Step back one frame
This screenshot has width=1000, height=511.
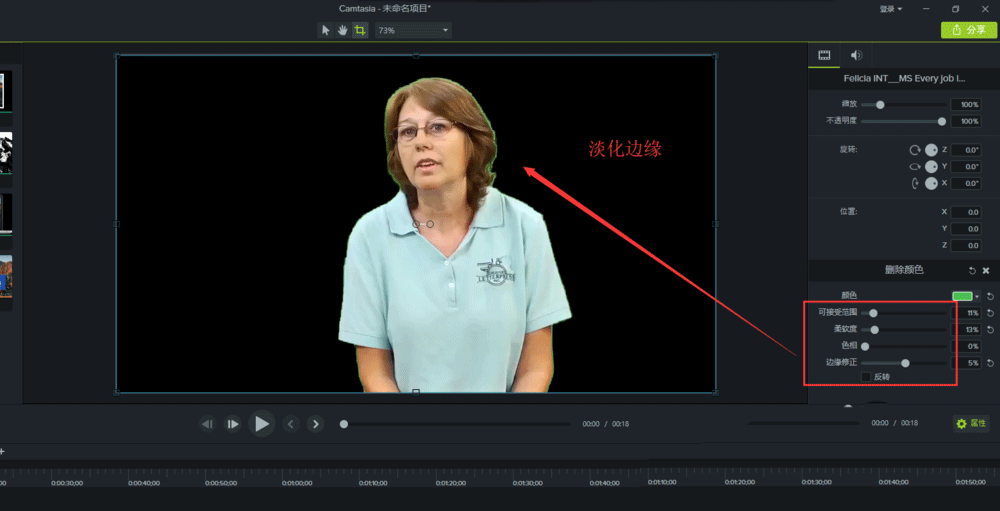coord(208,424)
